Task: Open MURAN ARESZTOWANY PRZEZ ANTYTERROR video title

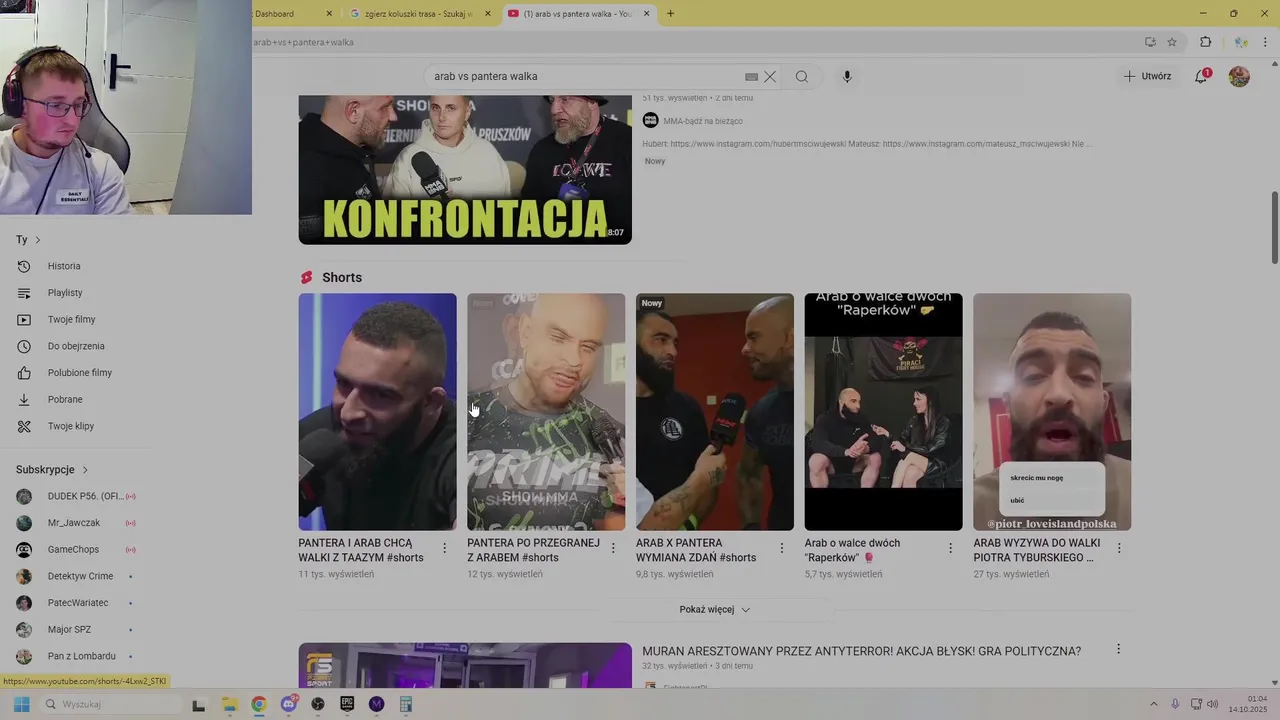Action: point(861,651)
